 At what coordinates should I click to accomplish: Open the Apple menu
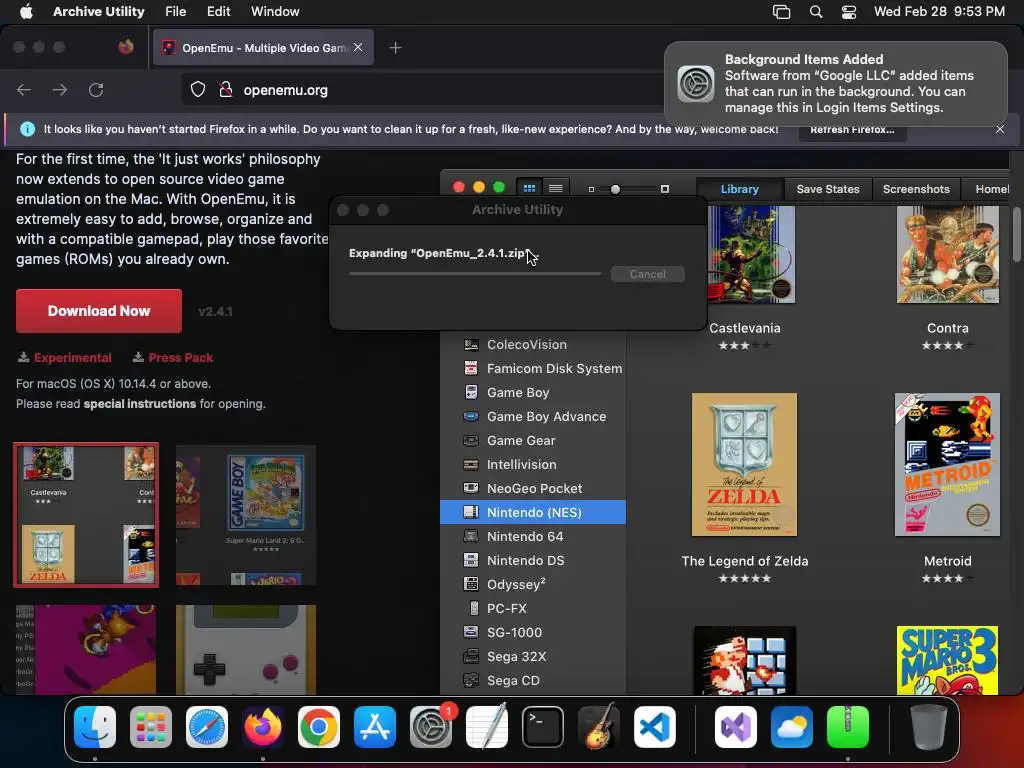pyautogui.click(x=26, y=12)
